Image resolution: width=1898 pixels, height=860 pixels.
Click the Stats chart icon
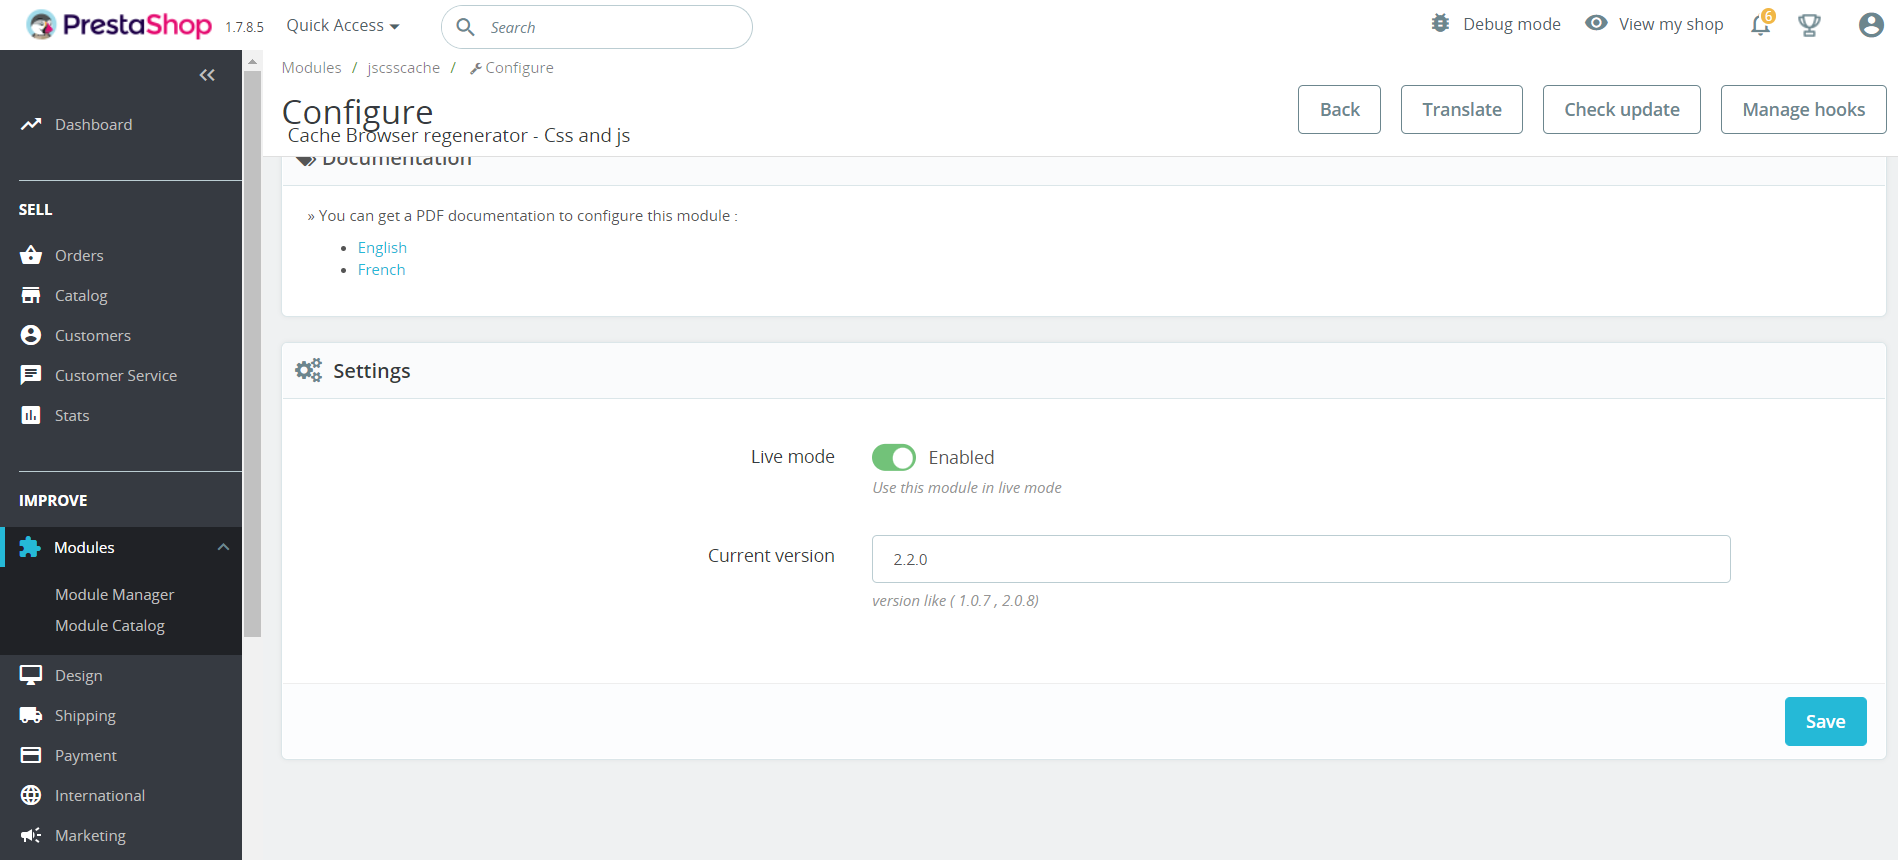coord(31,415)
